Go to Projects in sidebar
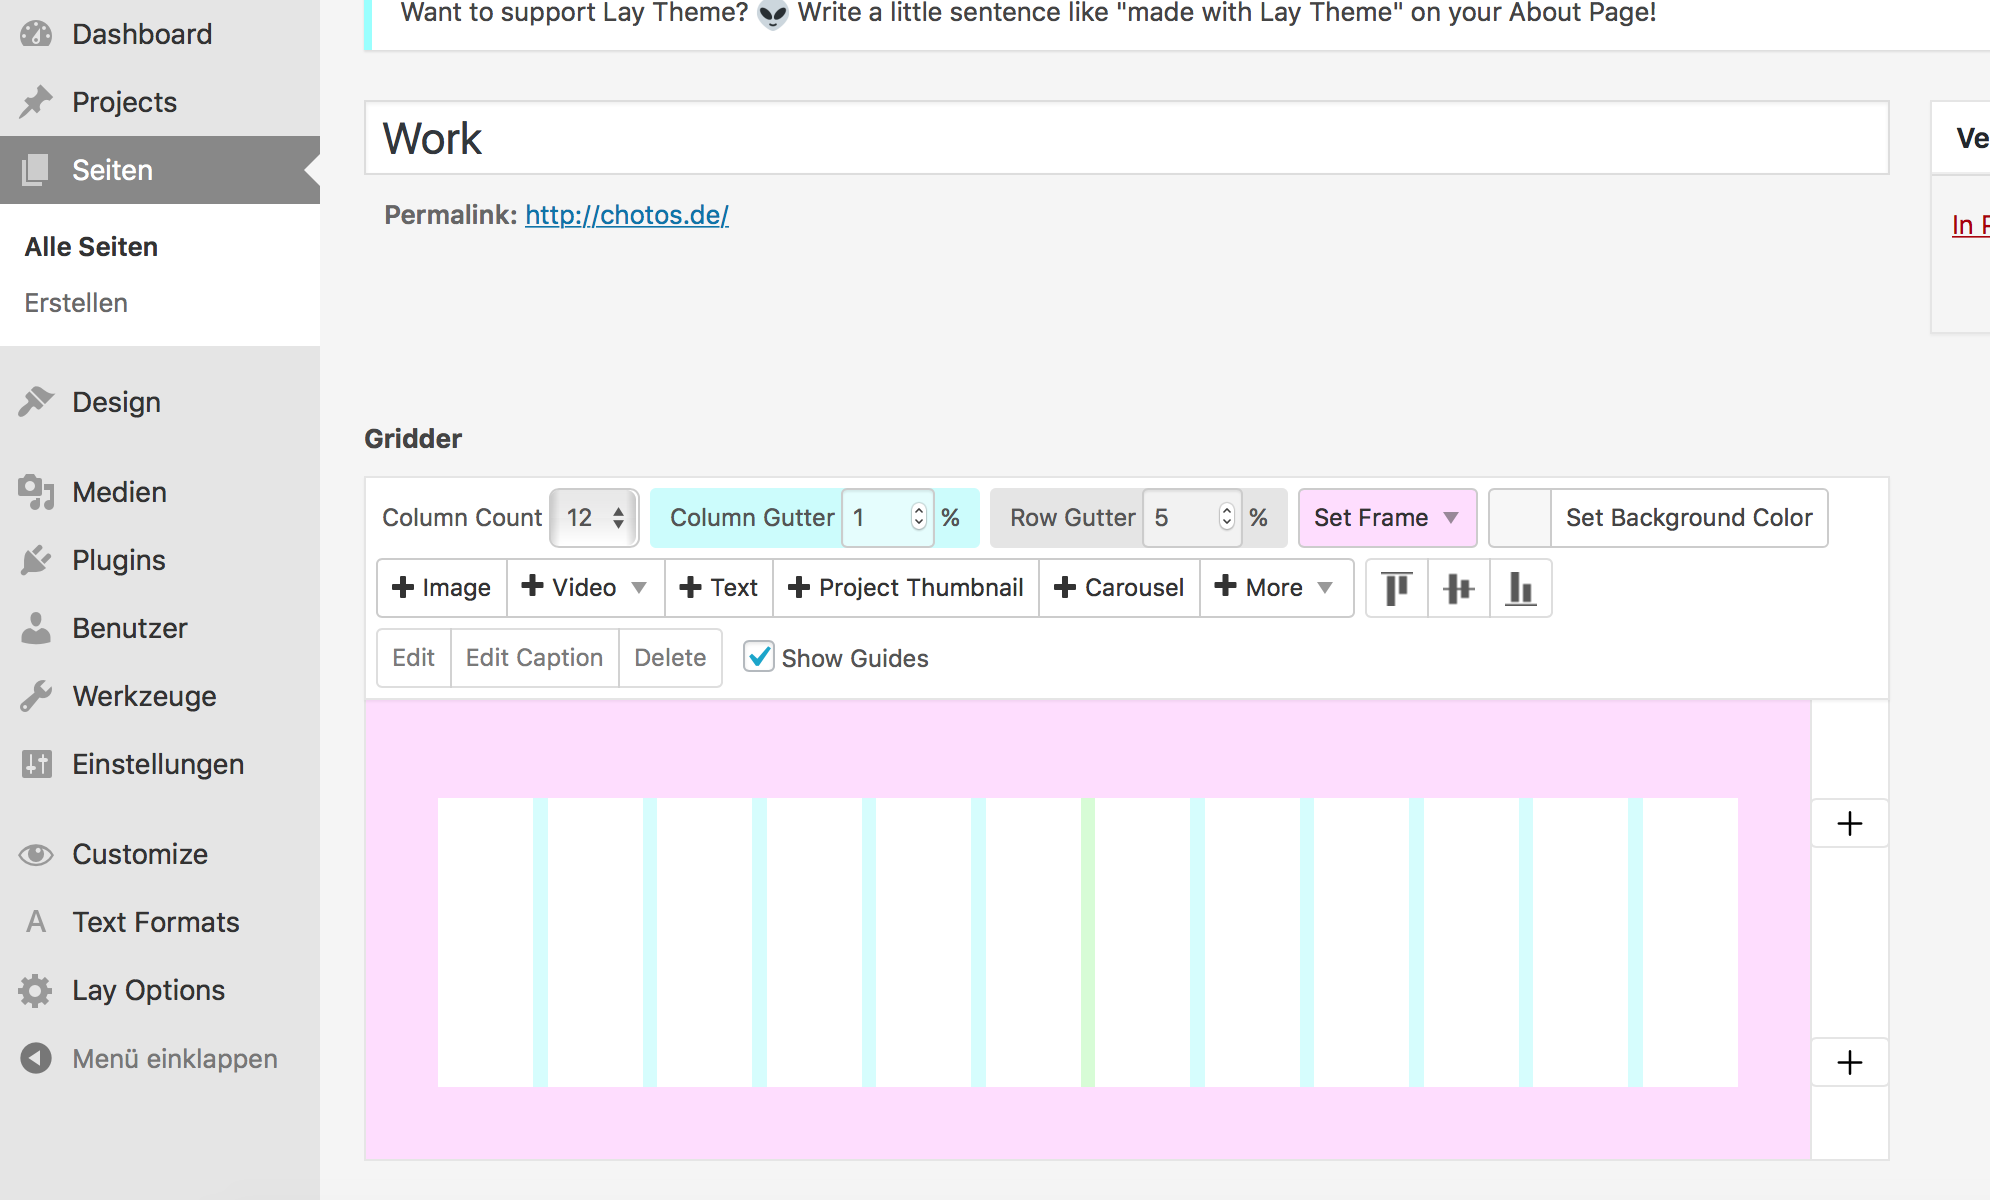This screenshot has width=1990, height=1200. (x=124, y=102)
